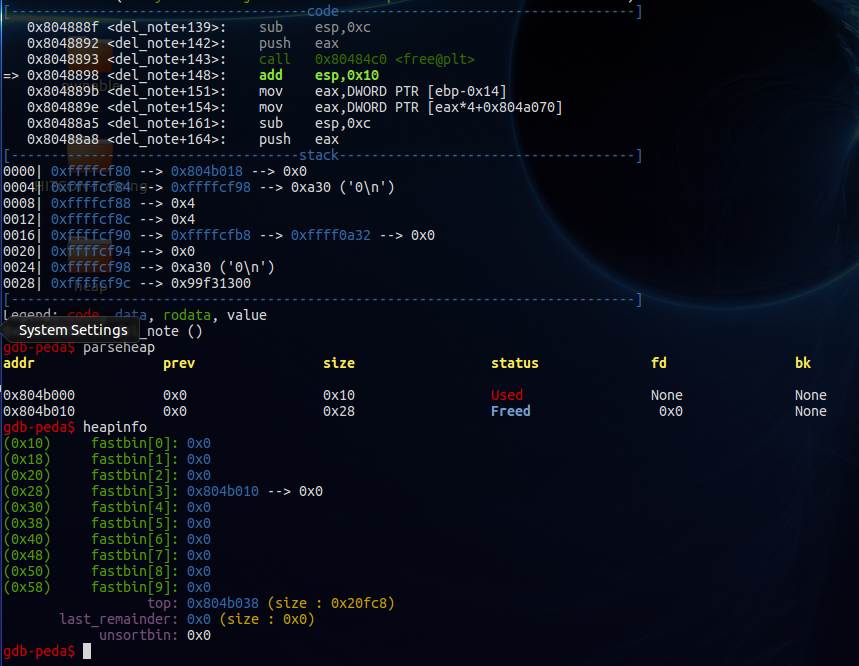This screenshot has height=666, width=859.
Task: Click stack value 0x99f31300 at offset 0028
Action: point(211,283)
